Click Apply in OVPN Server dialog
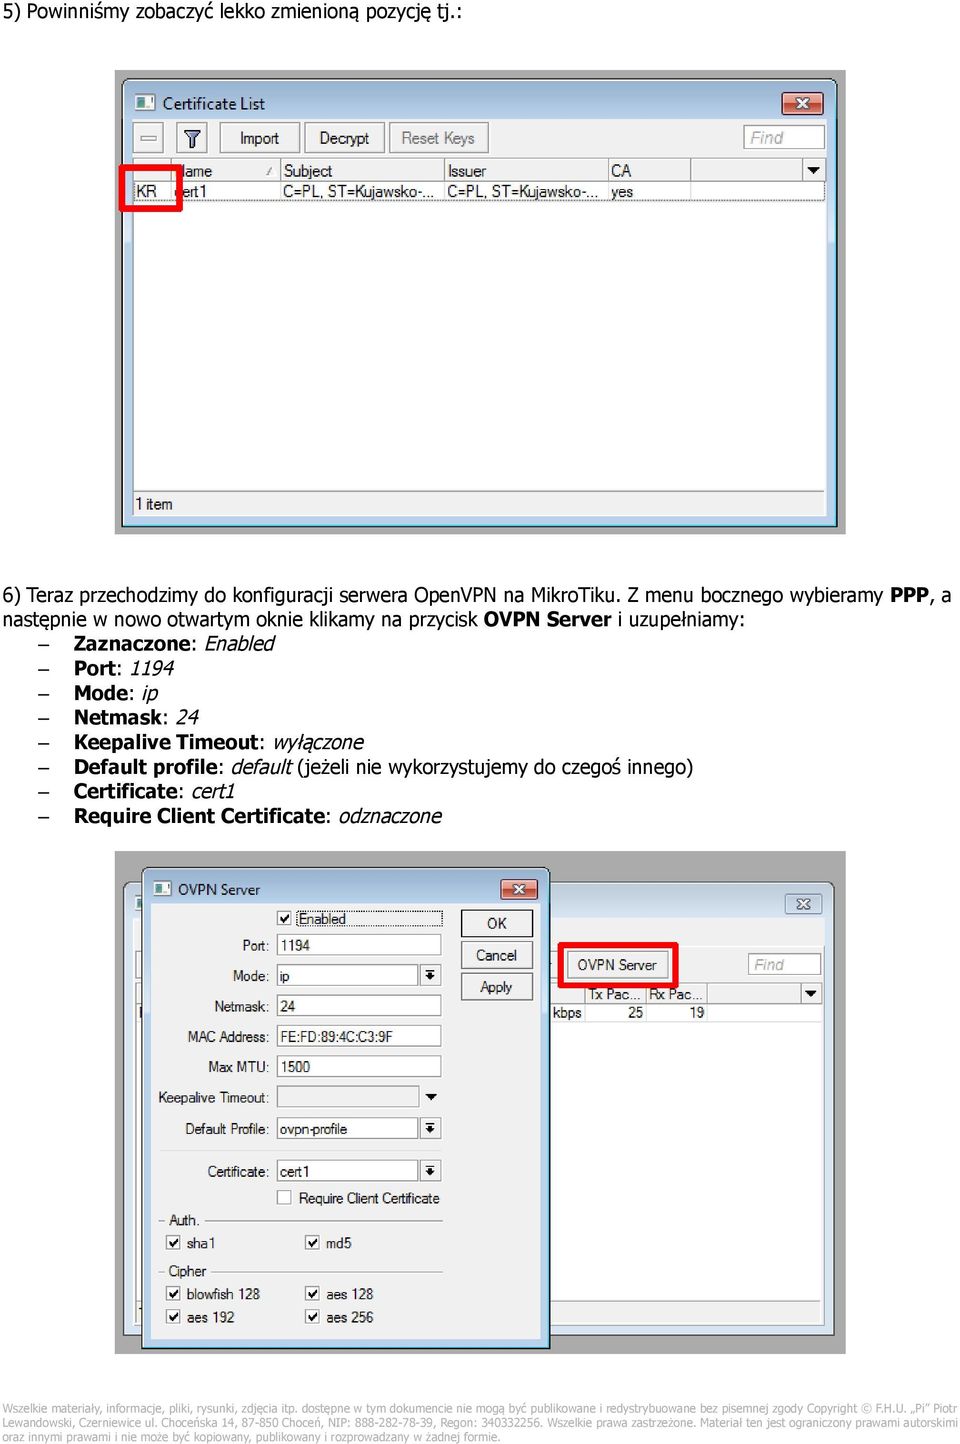Screen dimensions: 960x1444 point(497,987)
